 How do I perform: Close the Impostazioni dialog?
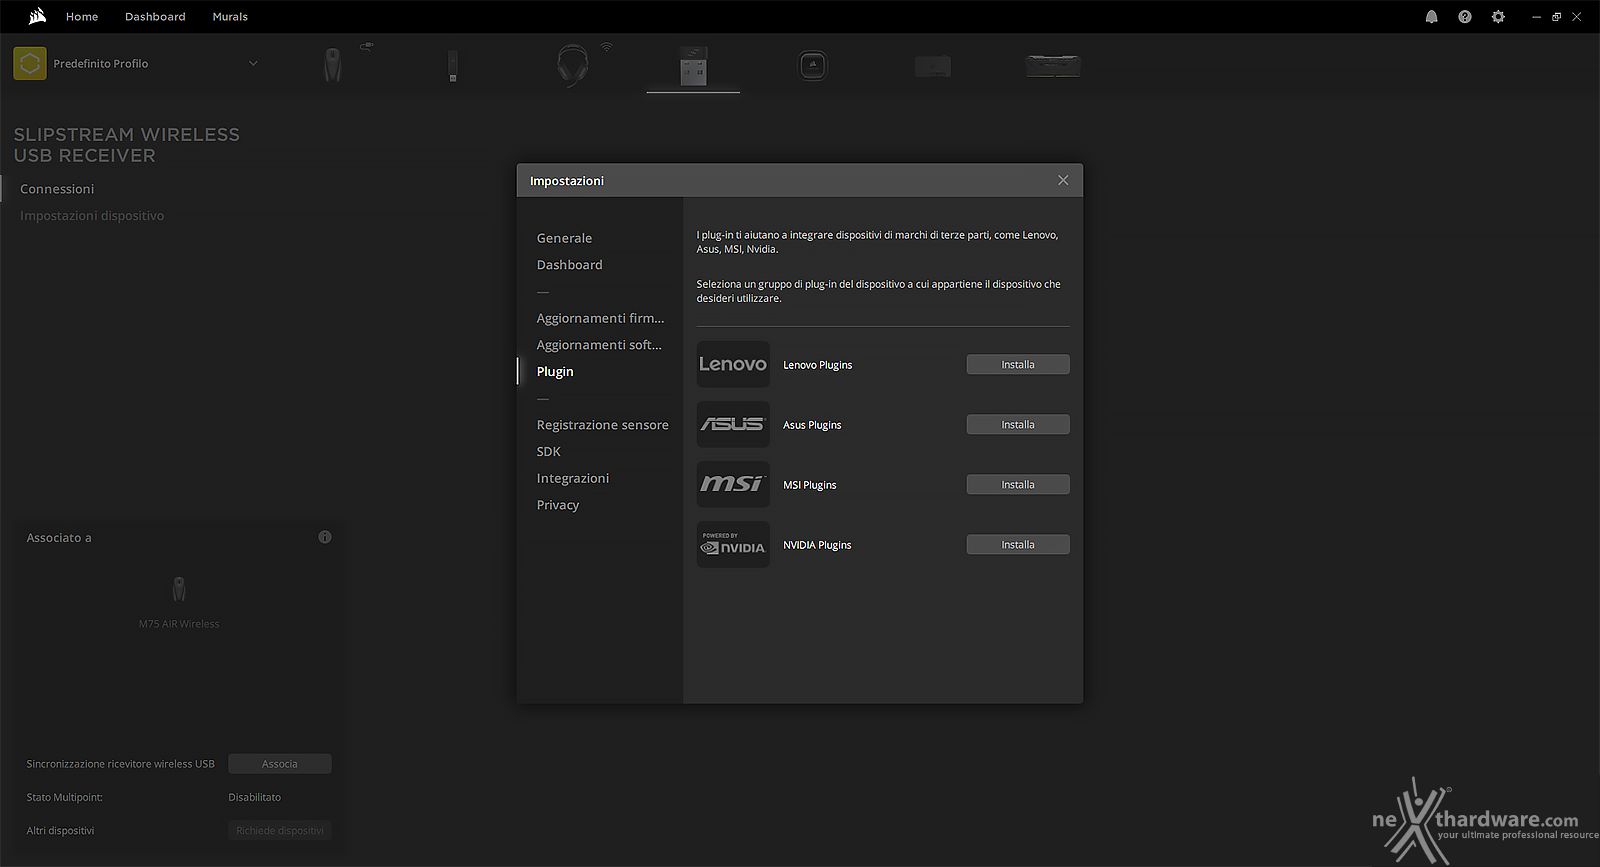1063,180
